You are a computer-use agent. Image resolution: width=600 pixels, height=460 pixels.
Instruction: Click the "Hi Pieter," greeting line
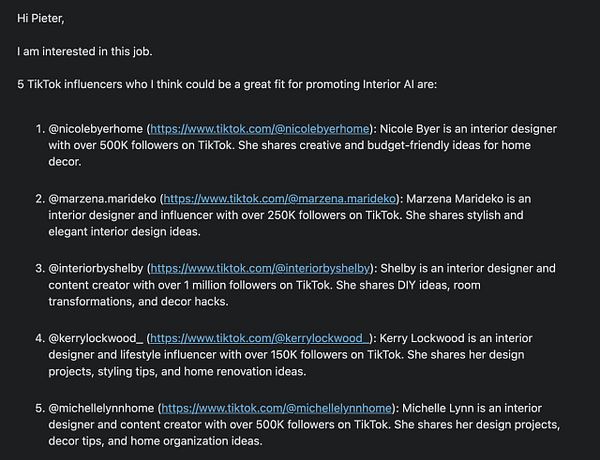pos(47,17)
